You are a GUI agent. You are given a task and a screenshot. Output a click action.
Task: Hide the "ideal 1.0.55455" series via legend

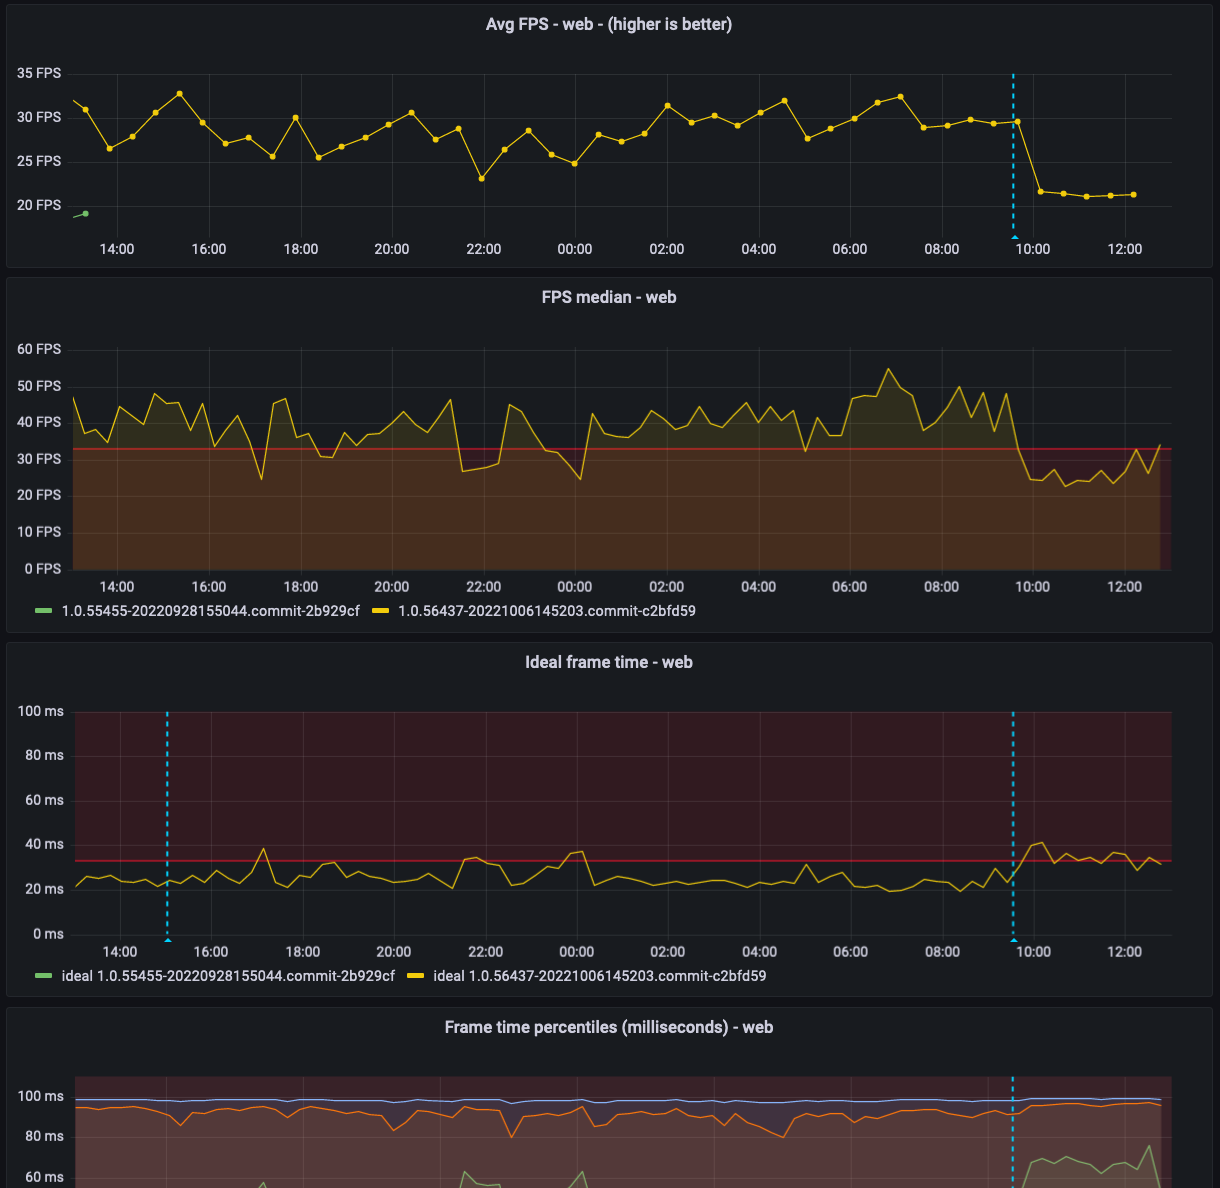228,976
